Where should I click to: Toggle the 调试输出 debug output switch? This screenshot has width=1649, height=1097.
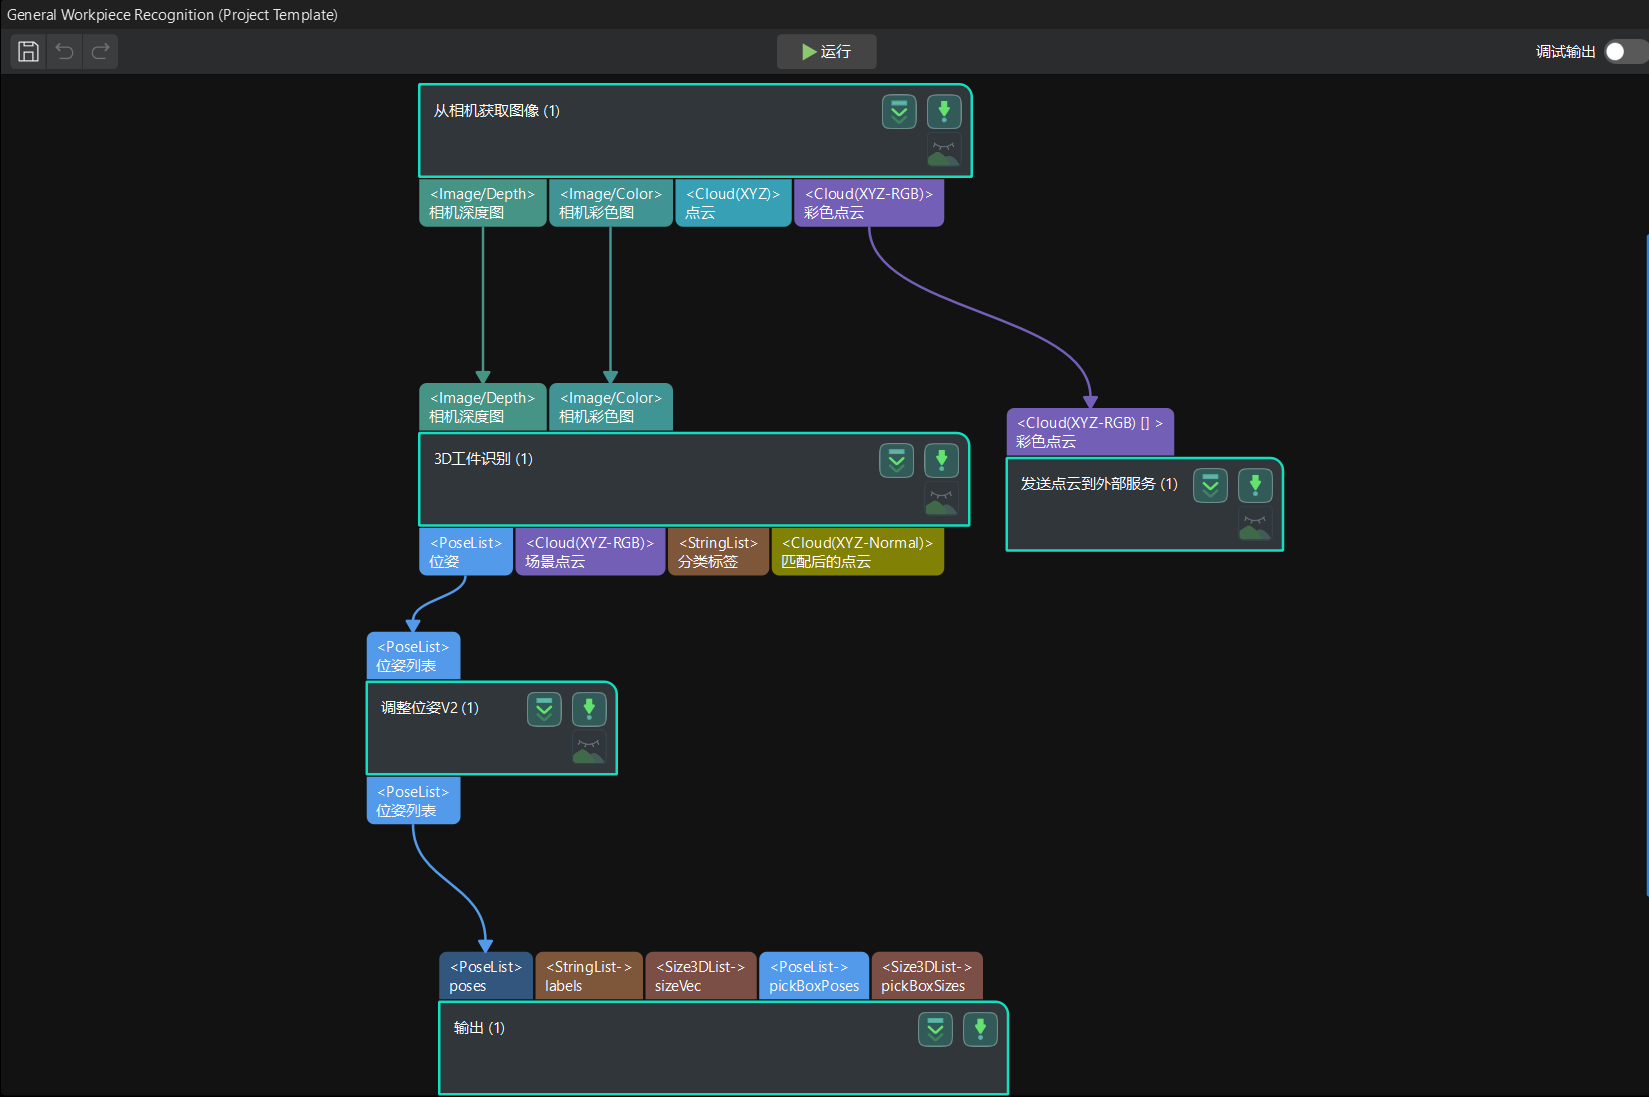(x=1625, y=51)
